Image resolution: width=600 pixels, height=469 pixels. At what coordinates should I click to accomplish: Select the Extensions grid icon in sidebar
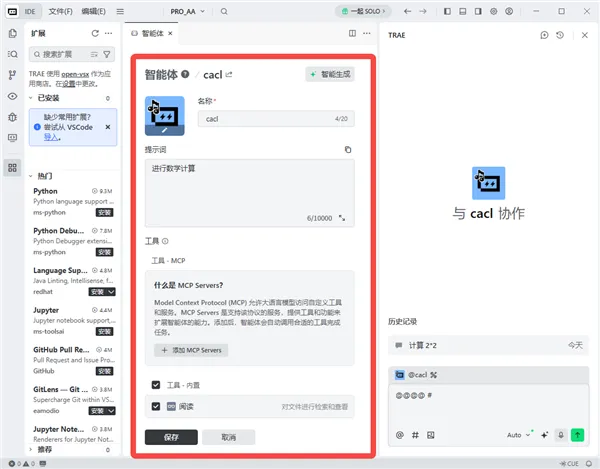(x=12, y=168)
